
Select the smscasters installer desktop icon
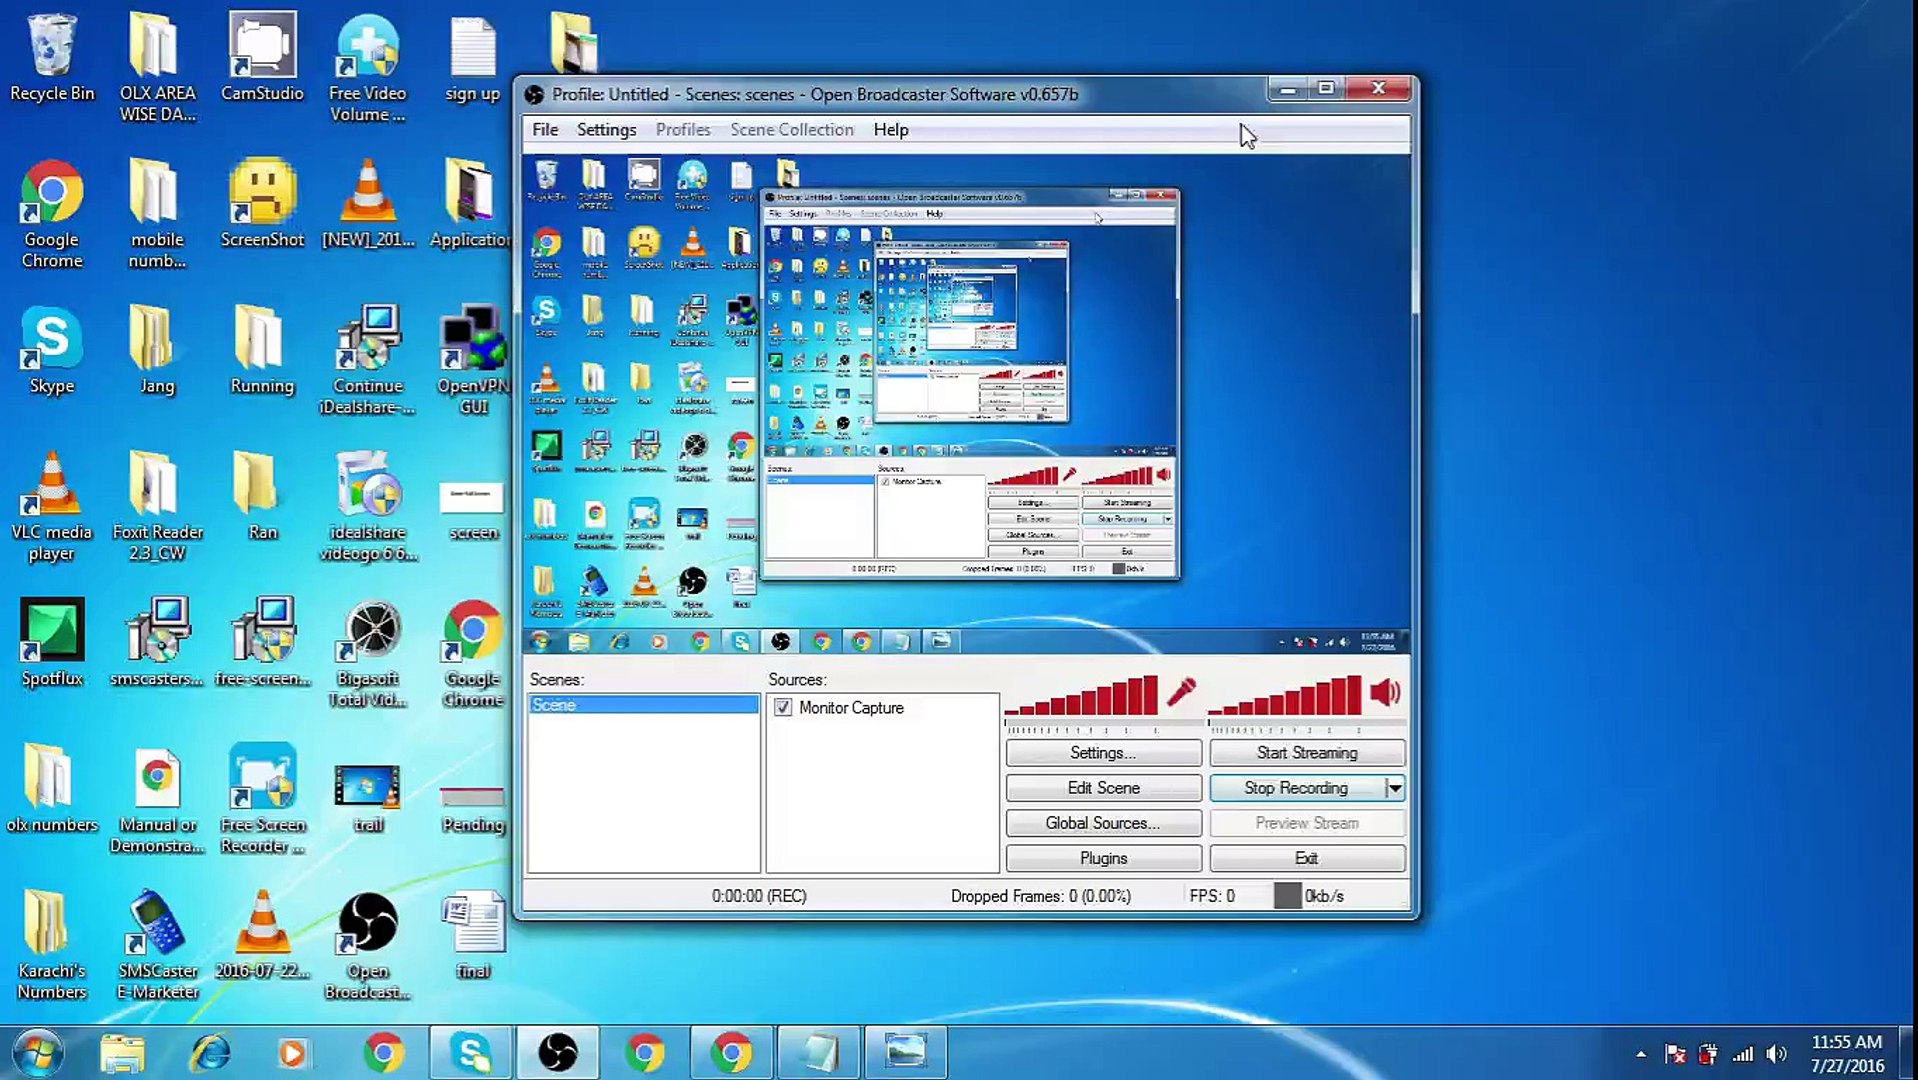[x=157, y=642]
